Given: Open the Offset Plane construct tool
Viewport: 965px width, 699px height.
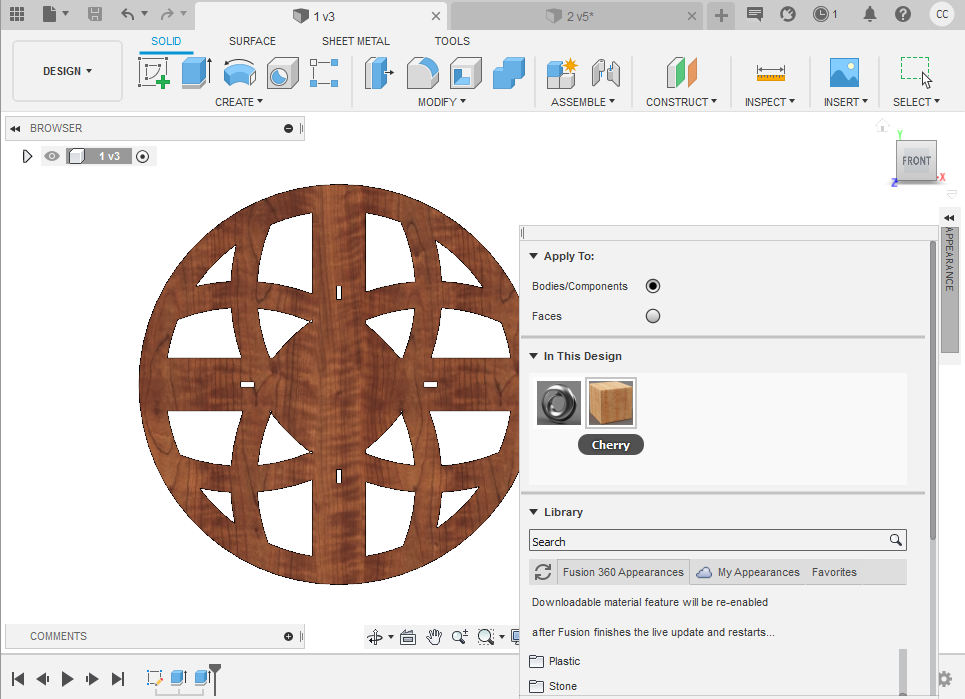Looking at the screenshot, I should (682, 73).
